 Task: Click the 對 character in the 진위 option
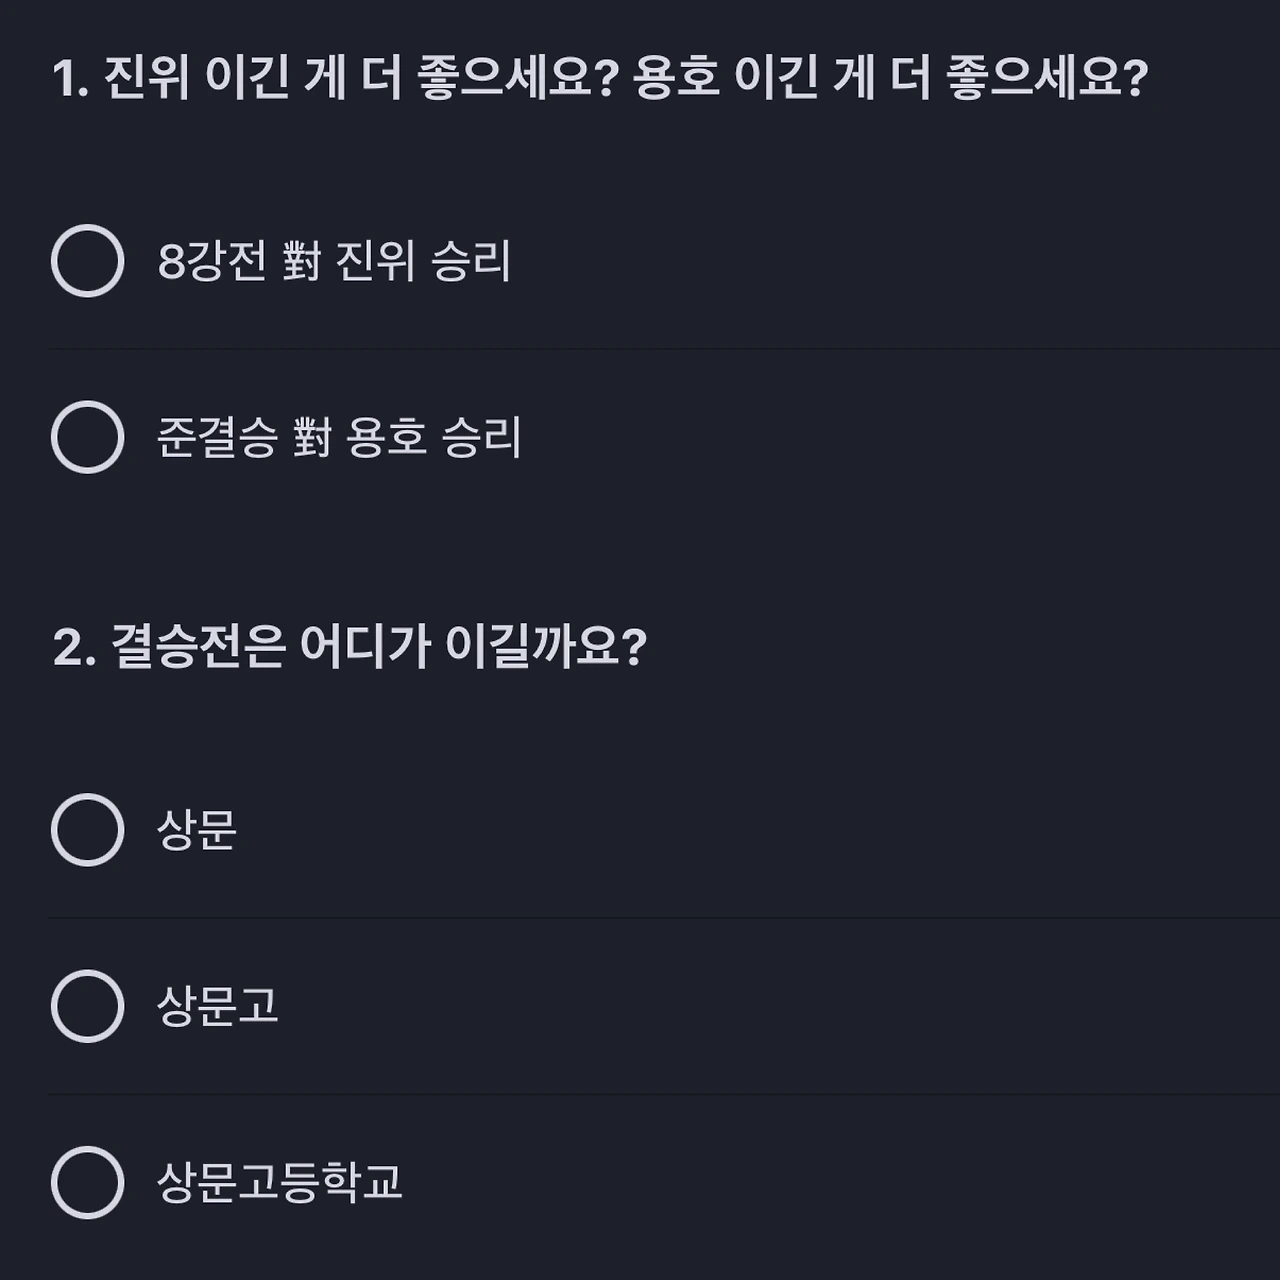pyautogui.click(x=301, y=261)
